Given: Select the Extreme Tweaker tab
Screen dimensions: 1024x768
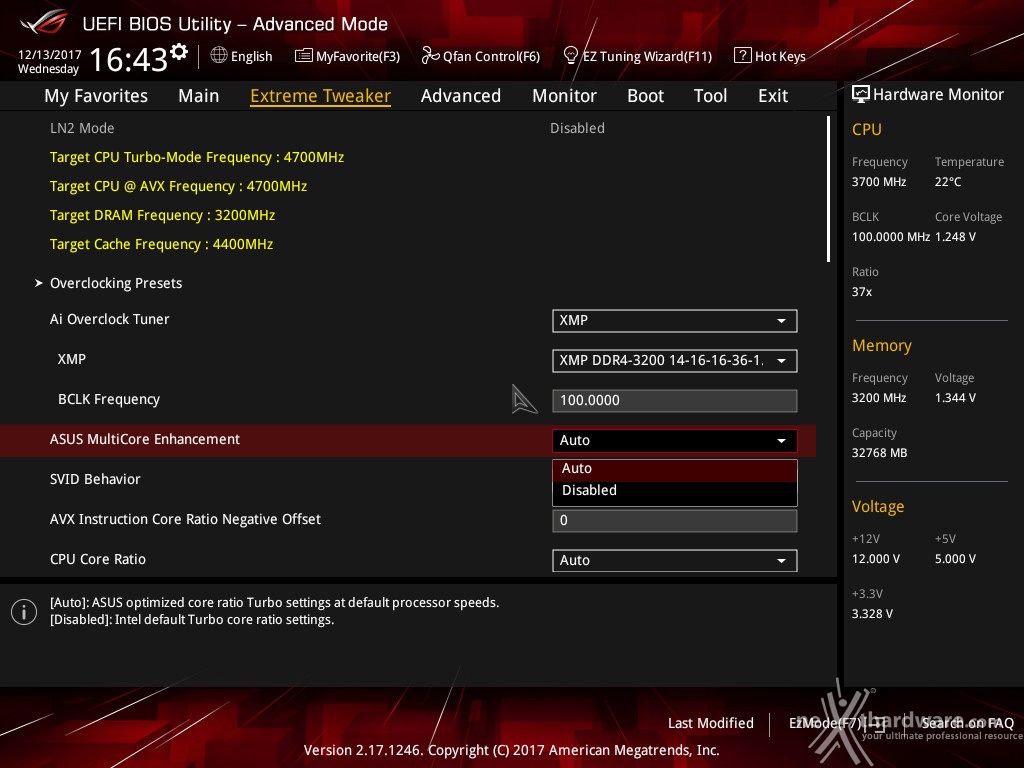Looking at the screenshot, I should 321,96.
